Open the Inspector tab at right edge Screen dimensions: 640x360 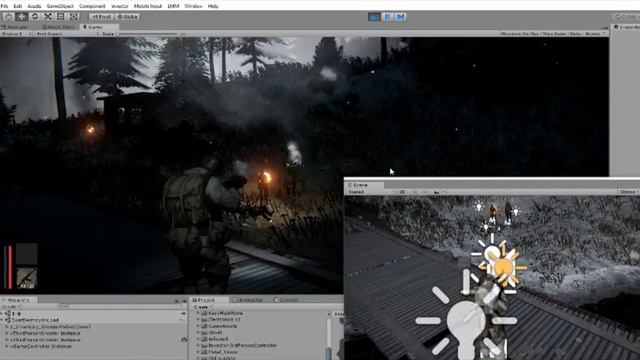point(626,27)
